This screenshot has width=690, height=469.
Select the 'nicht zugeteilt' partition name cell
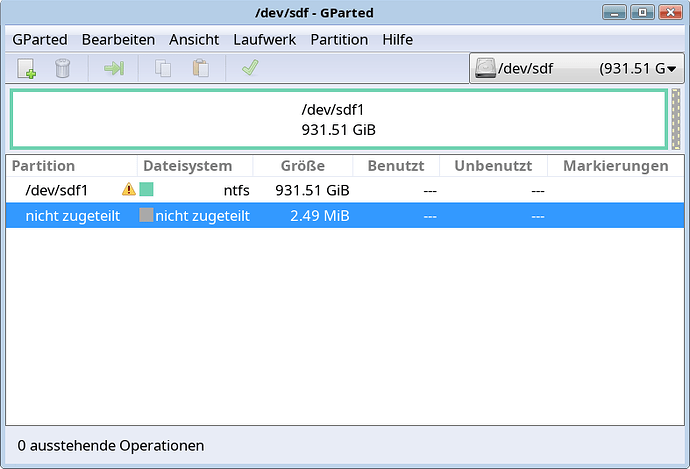pyautogui.click(x=73, y=216)
